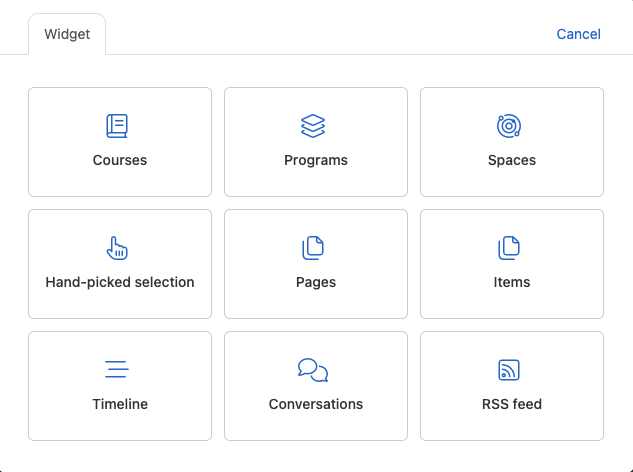
Task: Click the stacked layers icon for Programs
Action: pos(314,126)
